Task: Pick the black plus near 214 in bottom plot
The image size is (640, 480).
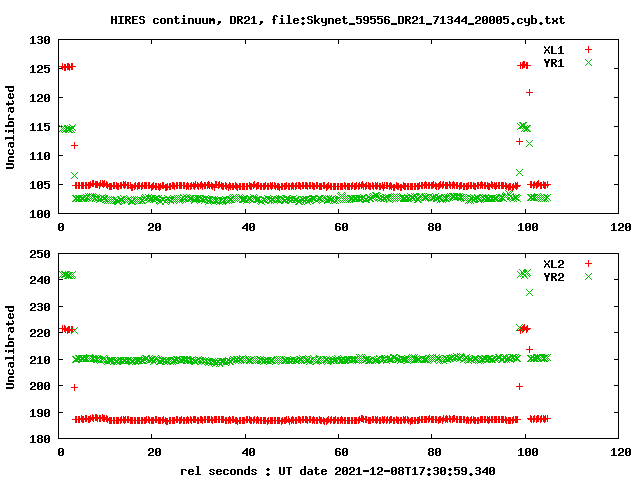Action: (529, 349)
